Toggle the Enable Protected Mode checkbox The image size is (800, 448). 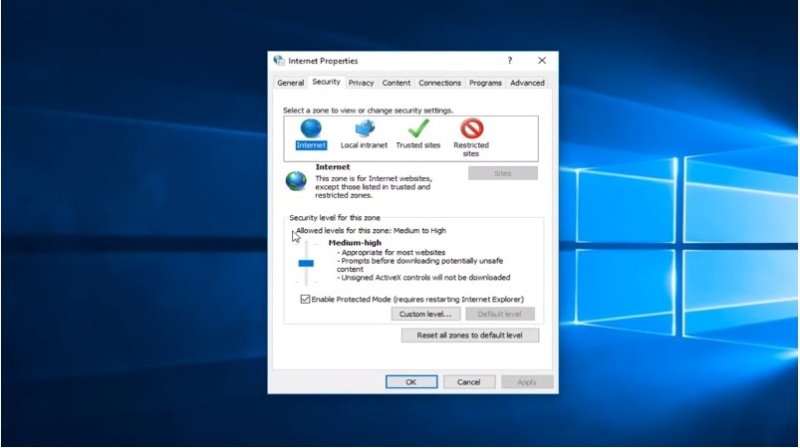tap(306, 298)
